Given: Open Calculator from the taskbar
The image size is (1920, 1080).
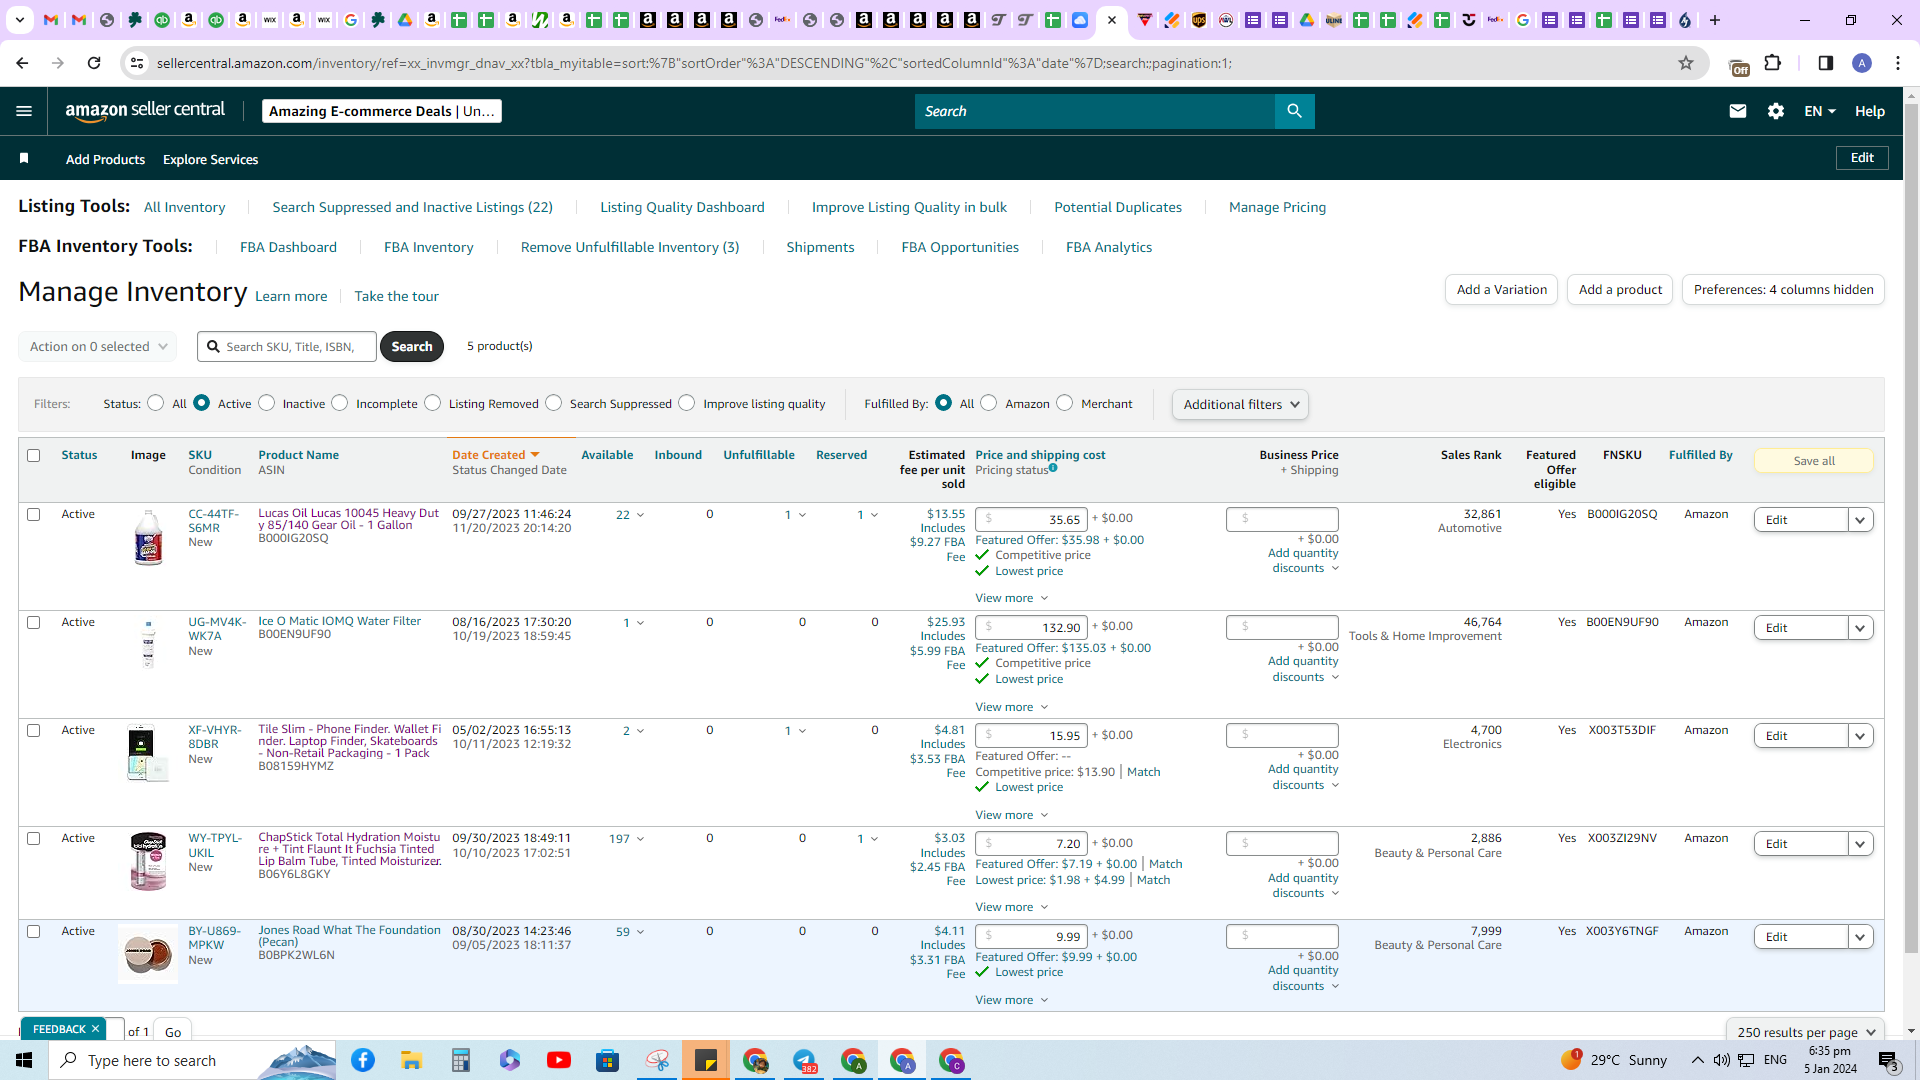Looking at the screenshot, I should pyautogui.click(x=461, y=1060).
